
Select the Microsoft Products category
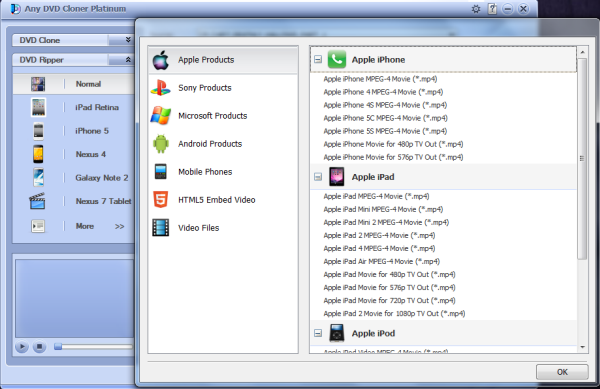223,116
